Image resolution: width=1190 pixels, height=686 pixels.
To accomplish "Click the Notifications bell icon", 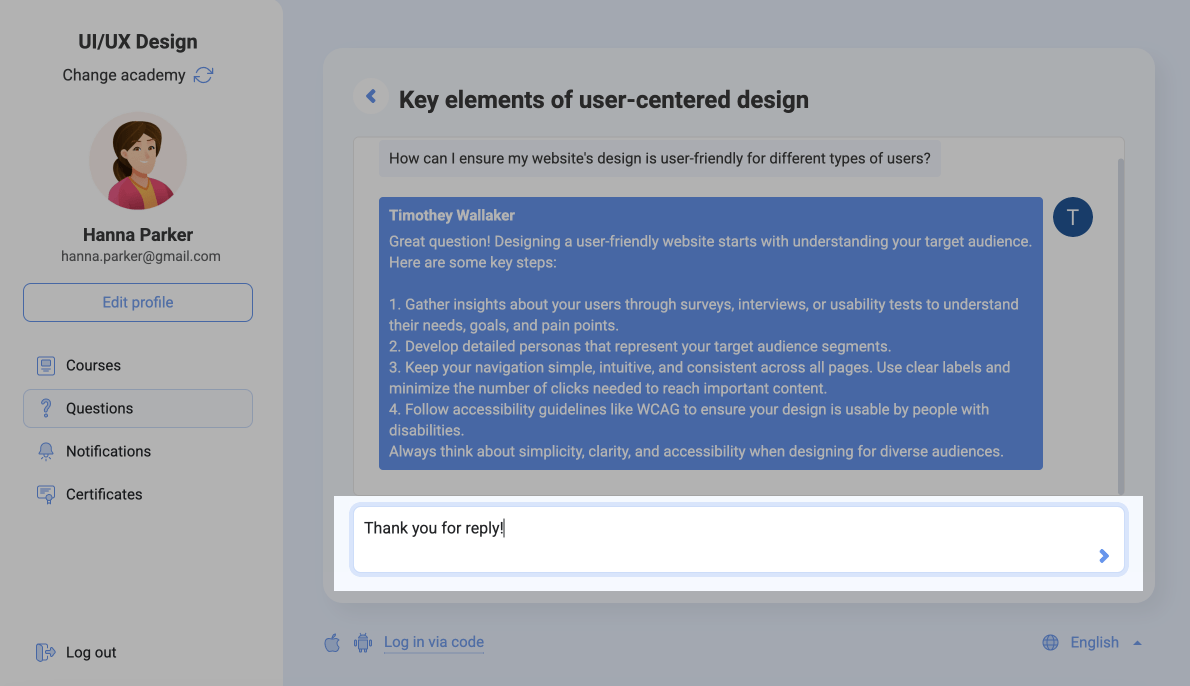I will (x=46, y=452).
